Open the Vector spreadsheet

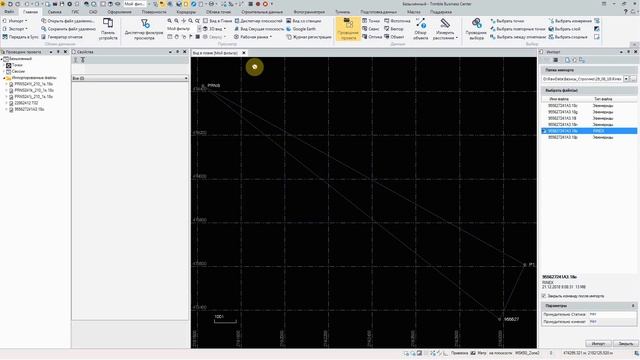[394, 29]
